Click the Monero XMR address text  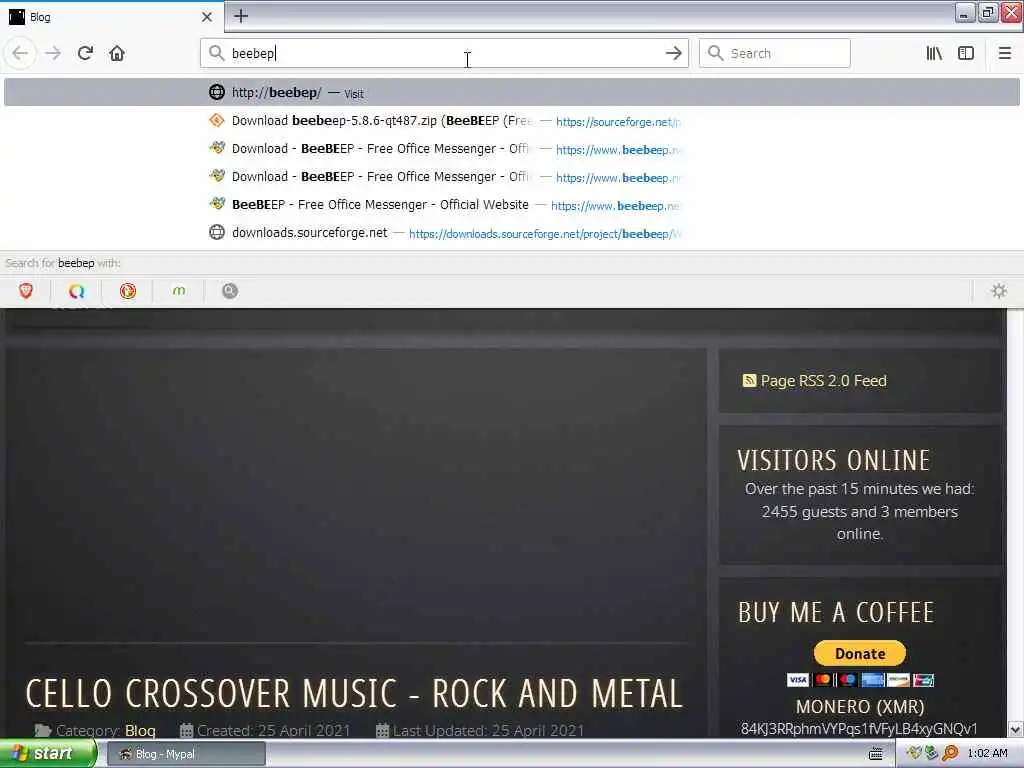point(859,728)
